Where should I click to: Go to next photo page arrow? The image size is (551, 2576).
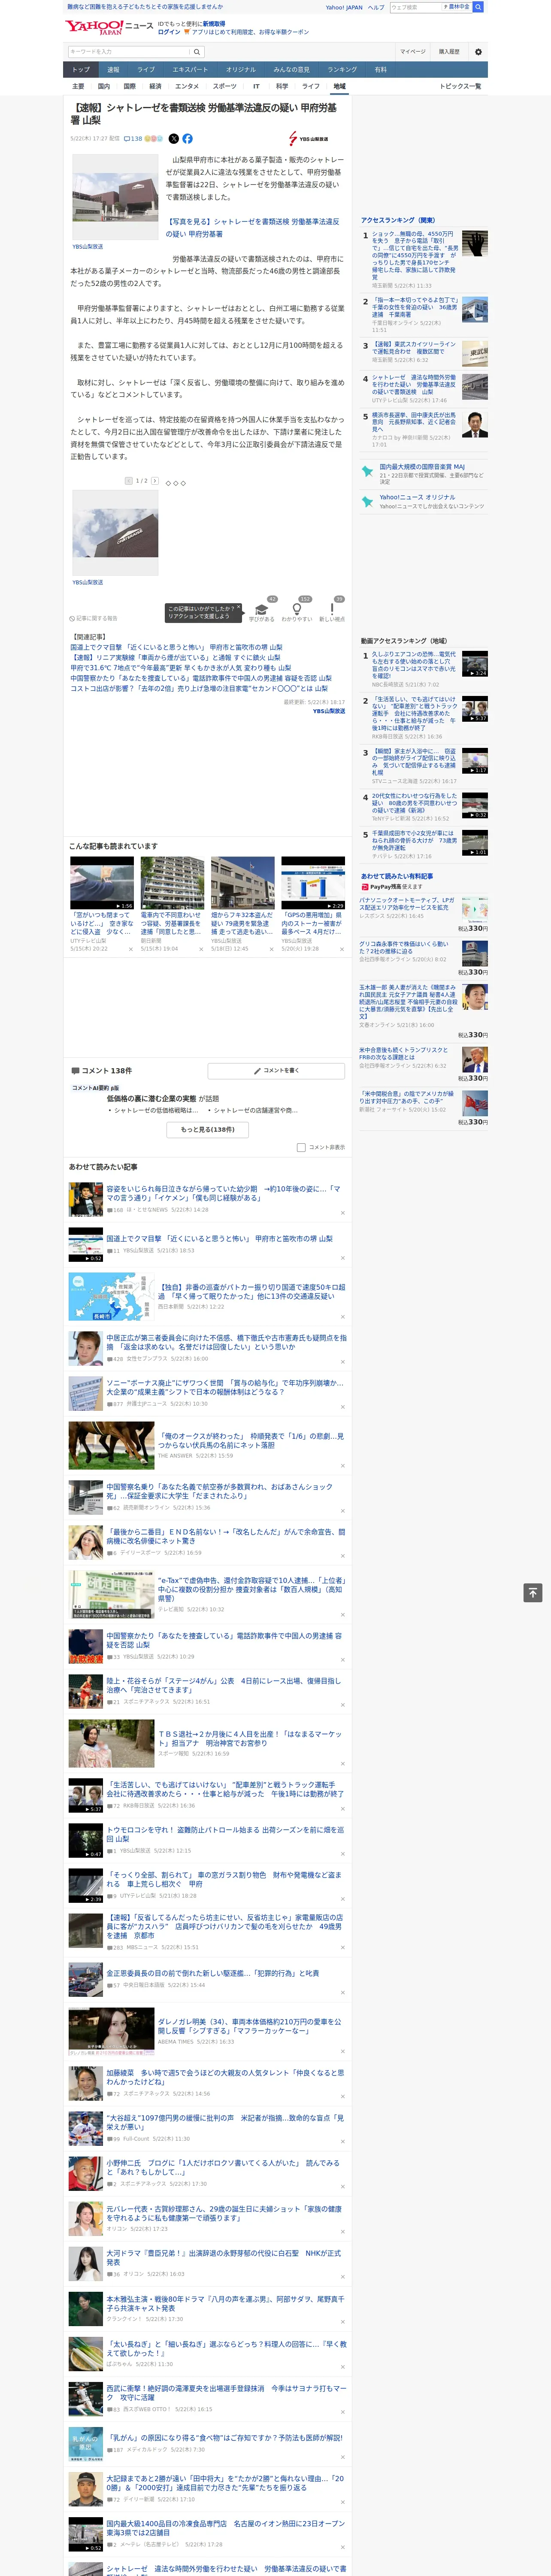pyautogui.click(x=155, y=481)
